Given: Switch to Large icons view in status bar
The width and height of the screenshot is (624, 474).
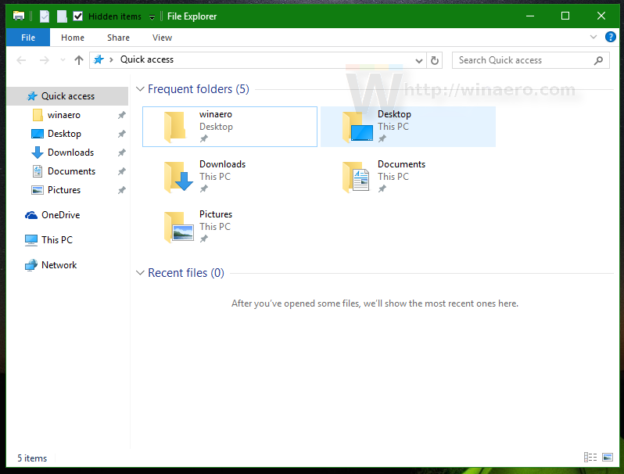Looking at the screenshot, I should (x=607, y=457).
